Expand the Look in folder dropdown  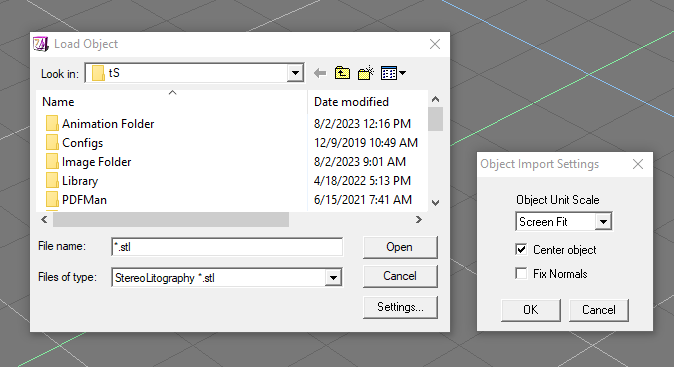[x=295, y=73]
